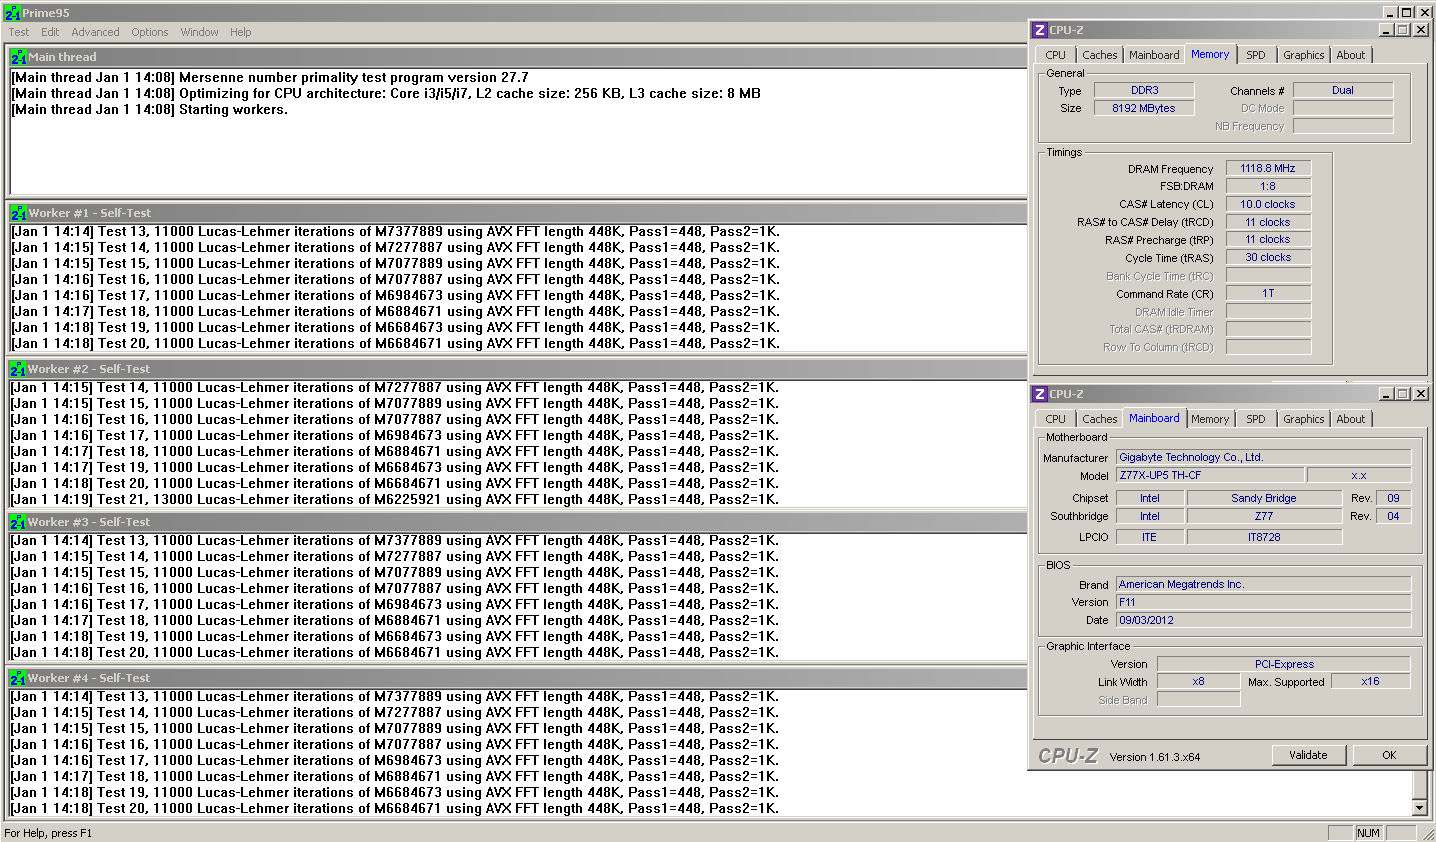Switch to SPD tab in upper CPU-Z
Viewport: 1436px width, 842px height.
pyautogui.click(x=1256, y=55)
